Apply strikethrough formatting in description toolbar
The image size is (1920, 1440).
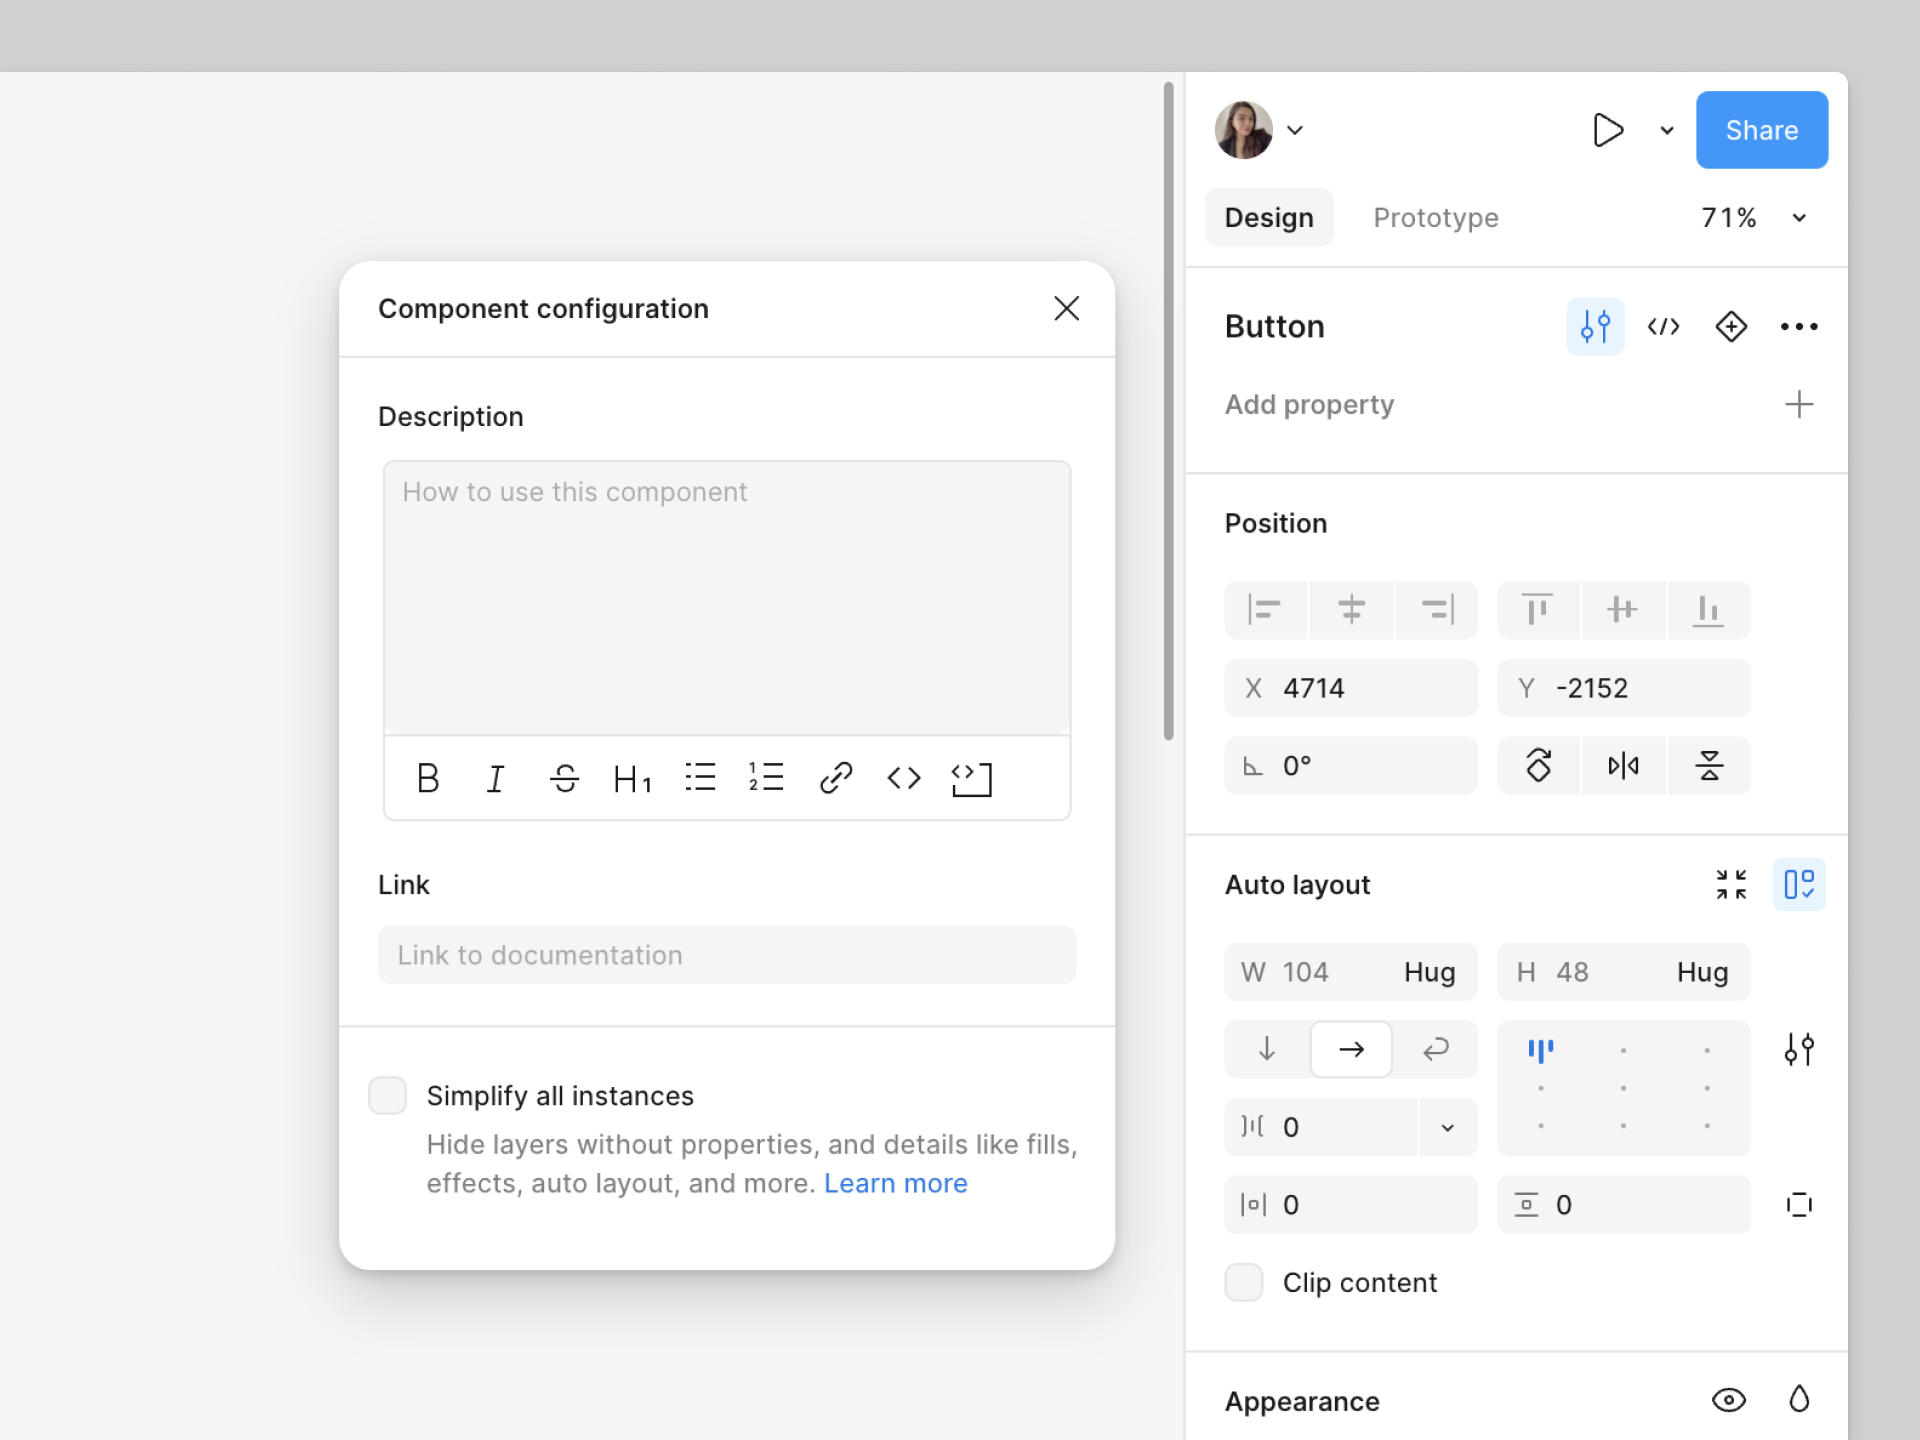564,778
